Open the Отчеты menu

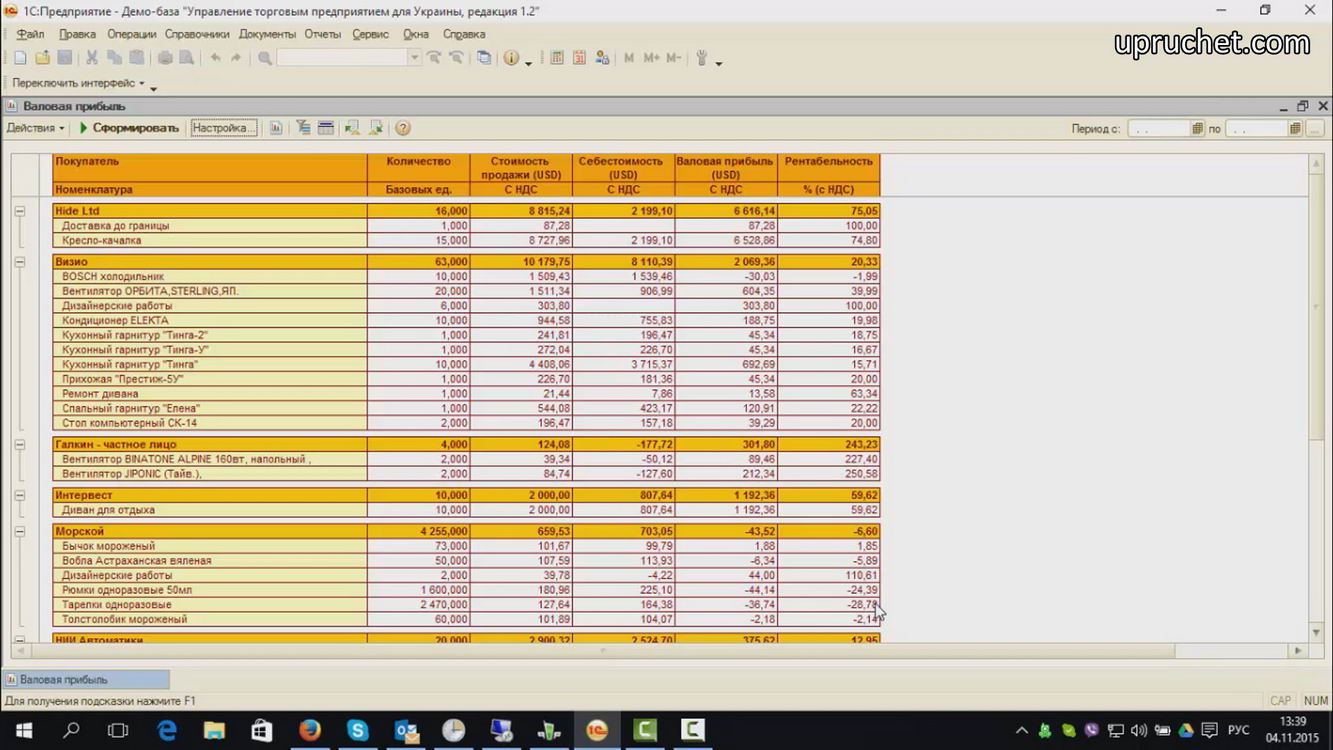tap(323, 34)
